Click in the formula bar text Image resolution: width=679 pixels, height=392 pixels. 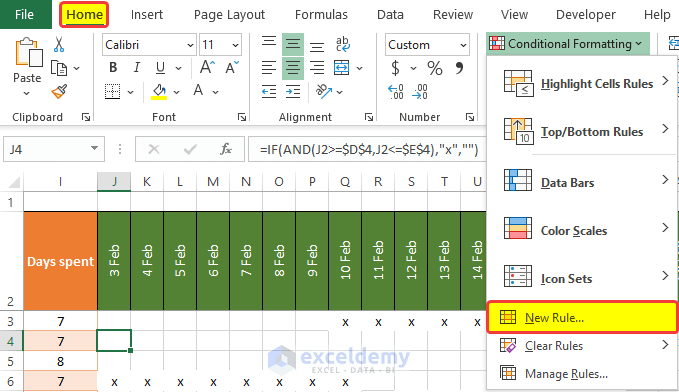tap(369, 149)
